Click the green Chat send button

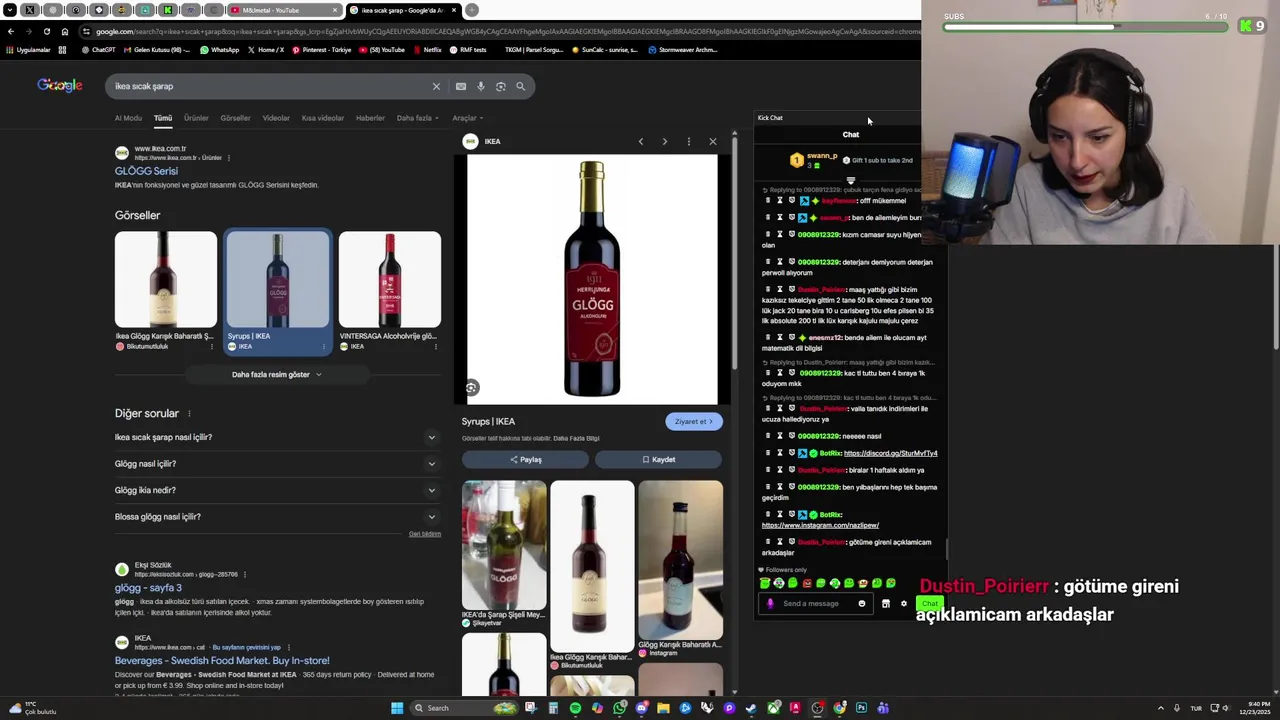tap(930, 603)
